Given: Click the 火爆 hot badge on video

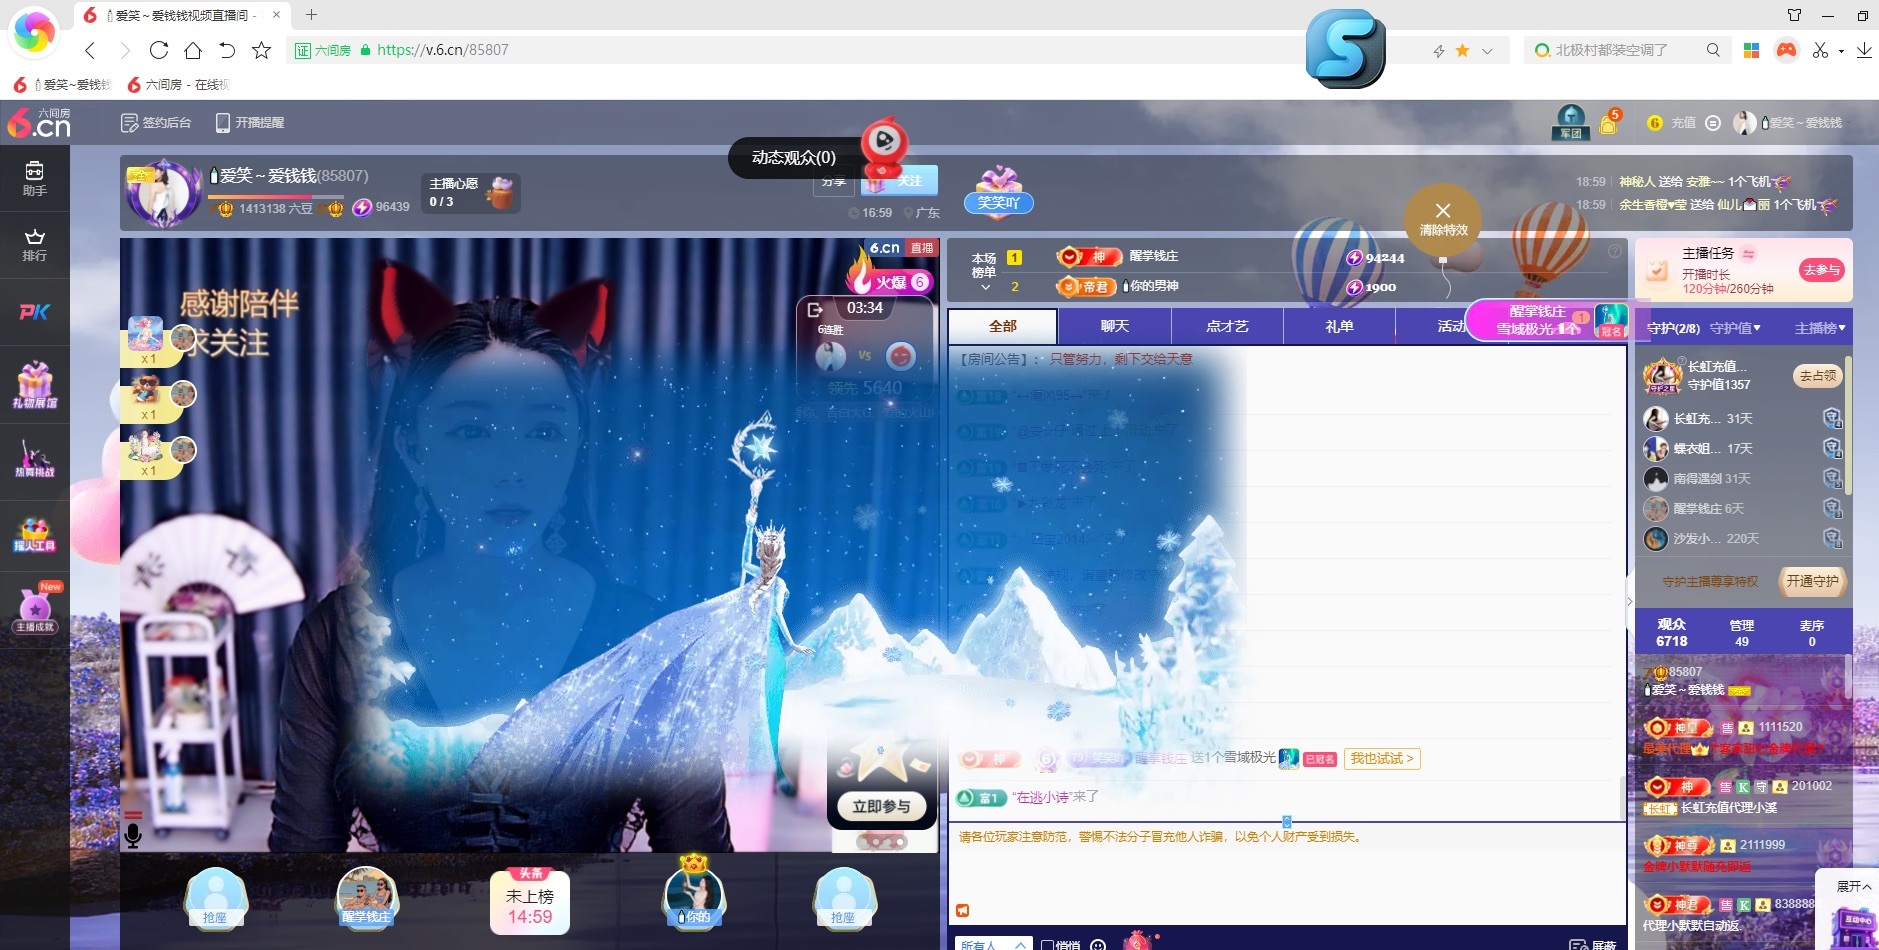Looking at the screenshot, I should [892, 282].
